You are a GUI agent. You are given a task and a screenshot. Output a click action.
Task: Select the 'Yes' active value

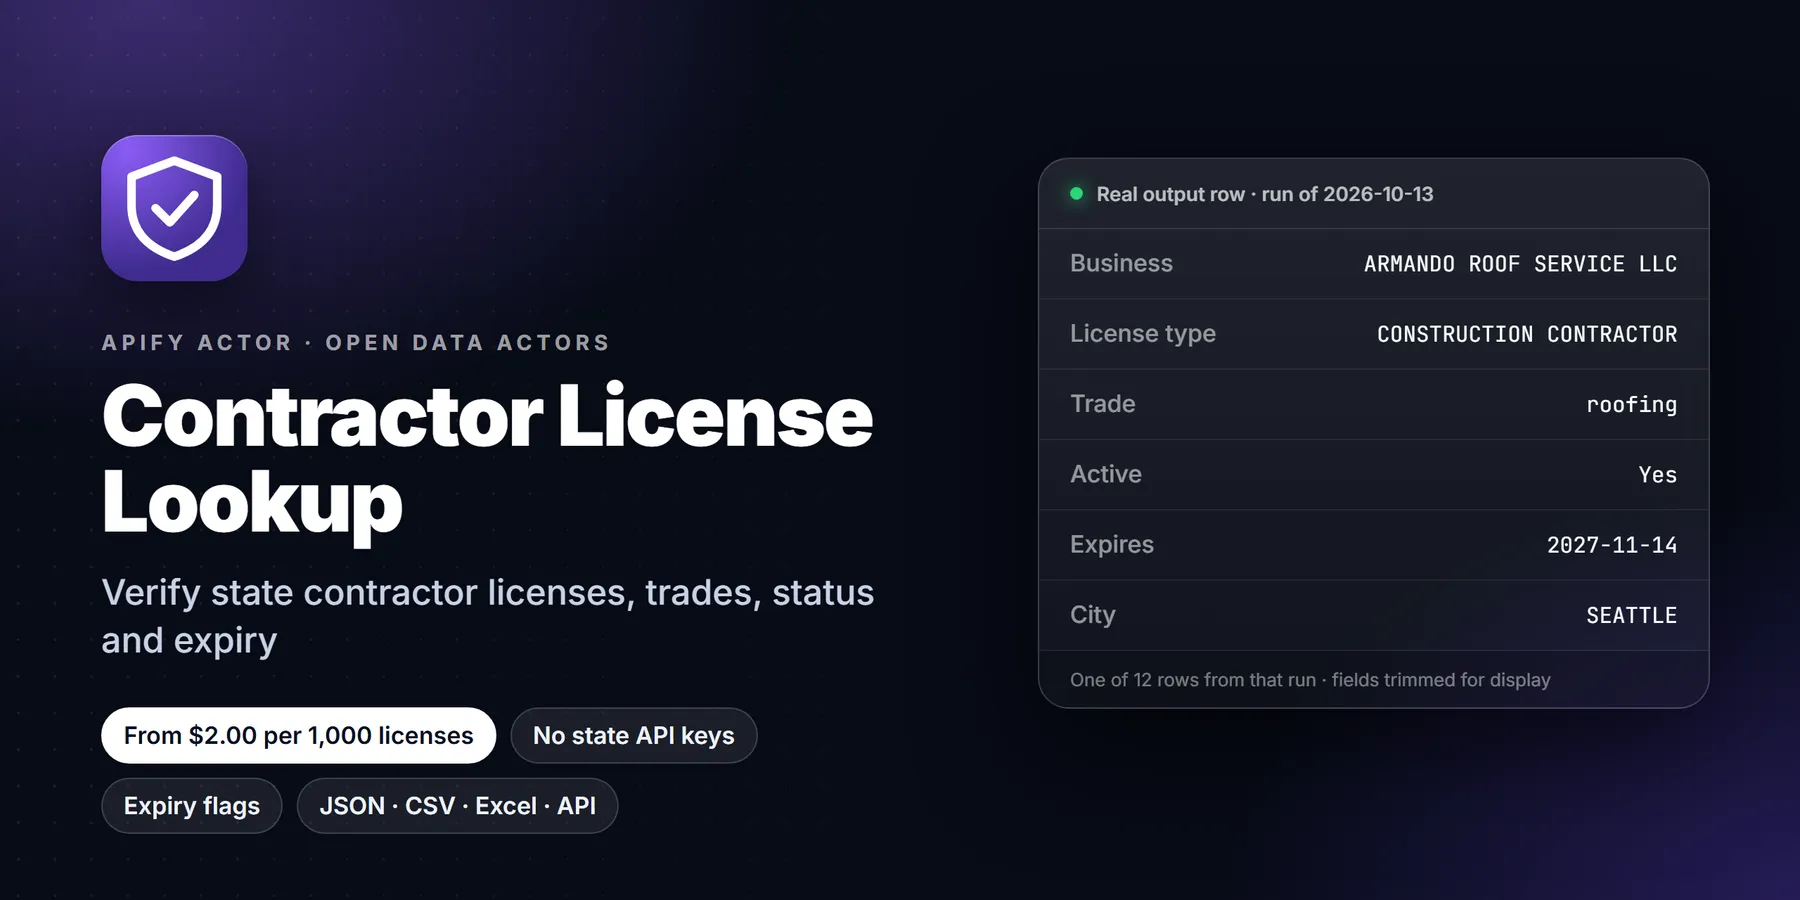click(x=1657, y=475)
